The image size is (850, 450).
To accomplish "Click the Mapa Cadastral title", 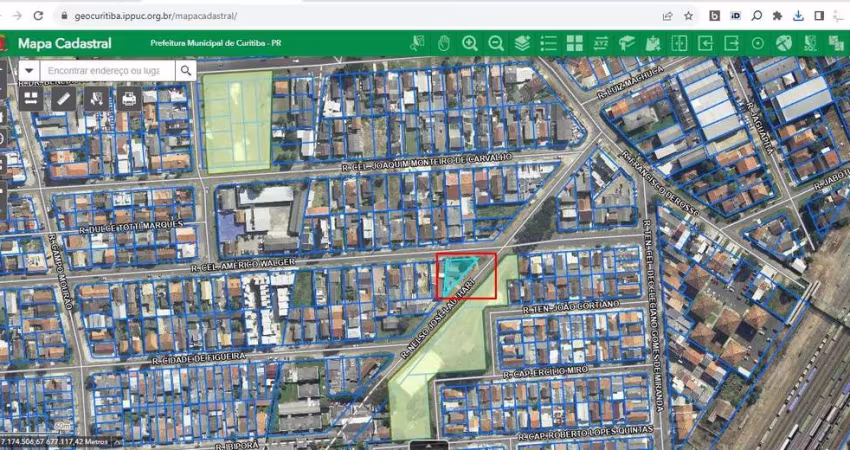I will [x=65, y=43].
